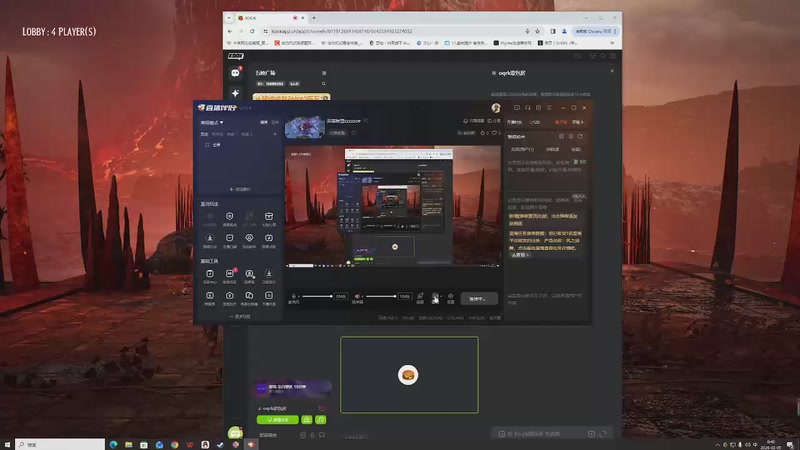Click the microphone icon beside the mic volume slider
The height and width of the screenshot is (450, 800).
pos(293,296)
